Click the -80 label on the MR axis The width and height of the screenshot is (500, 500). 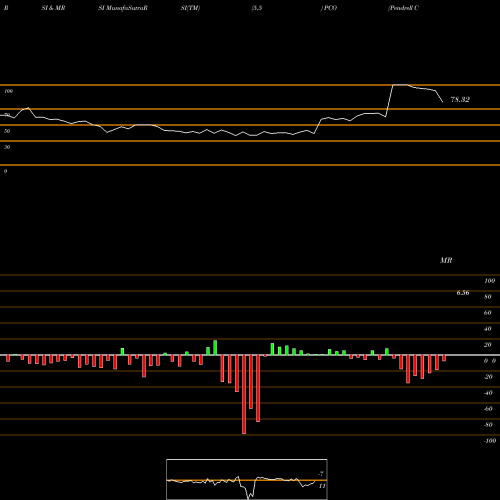point(488,425)
